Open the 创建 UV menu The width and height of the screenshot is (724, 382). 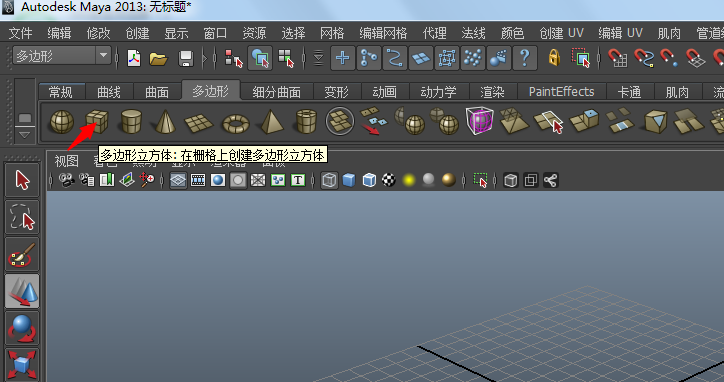561,33
